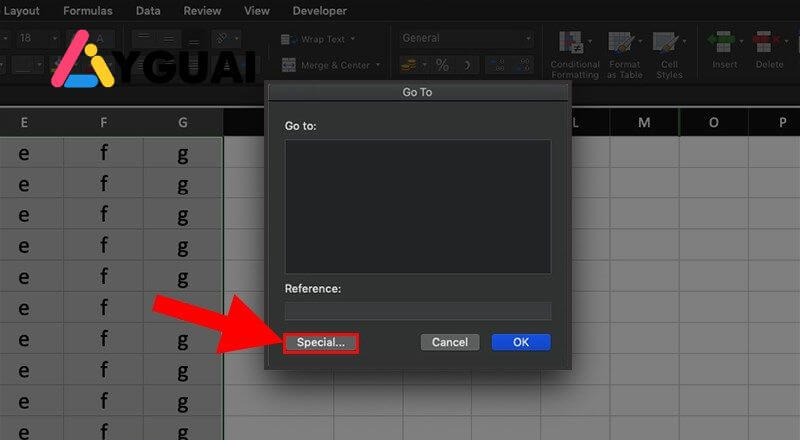Screen dimensions: 800x440
Task: Click inside the Go to list box
Action: [417, 206]
